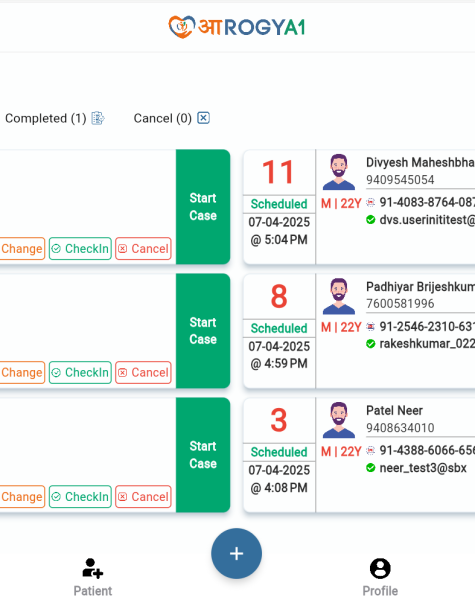This screenshot has height=600, width=475.
Task: Click Patel Neer's avatar picture
Action: (x=339, y=420)
